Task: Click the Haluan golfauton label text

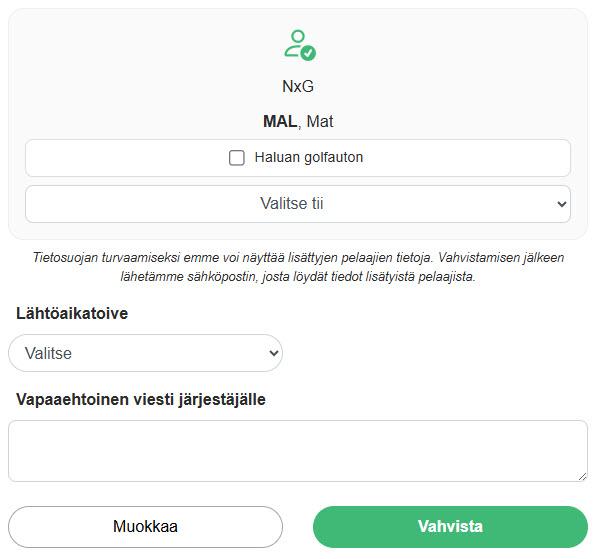Action: click(x=309, y=157)
